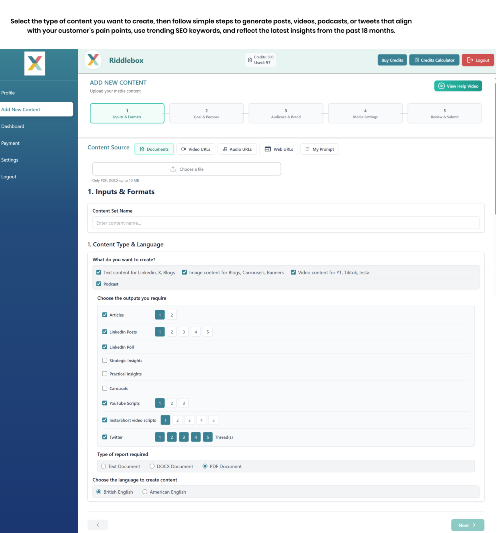Jump to step 2 Goal & Purpose
The image size is (500, 533).
[x=206, y=113]
